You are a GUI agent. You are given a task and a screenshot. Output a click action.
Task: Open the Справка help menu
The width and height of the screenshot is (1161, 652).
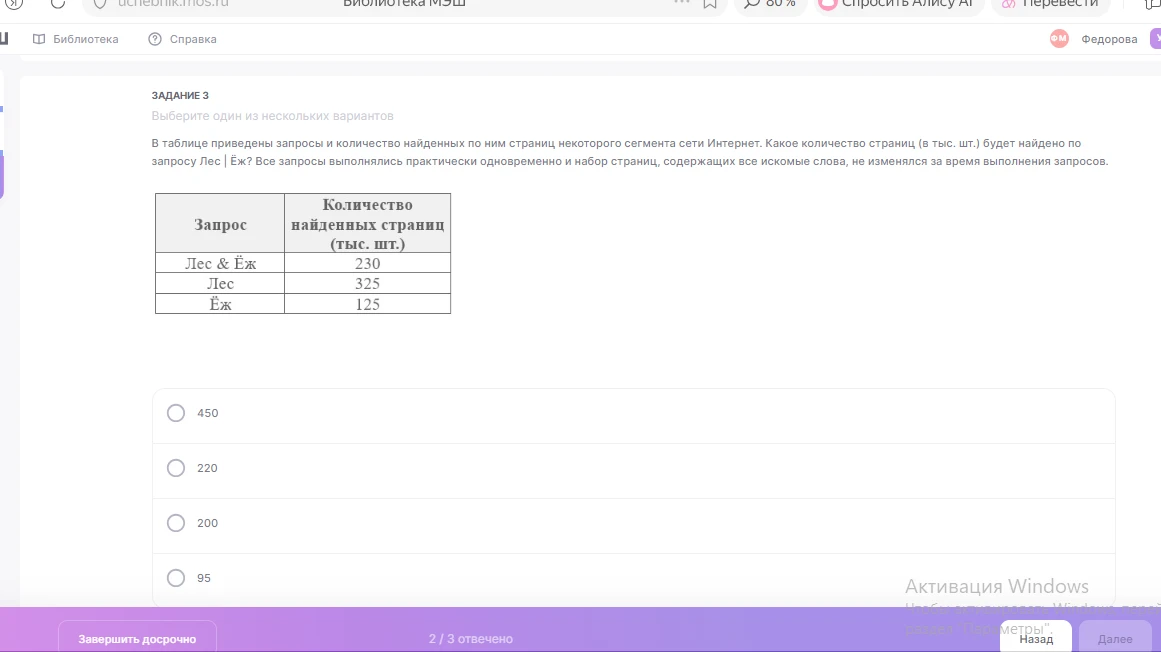182,39
